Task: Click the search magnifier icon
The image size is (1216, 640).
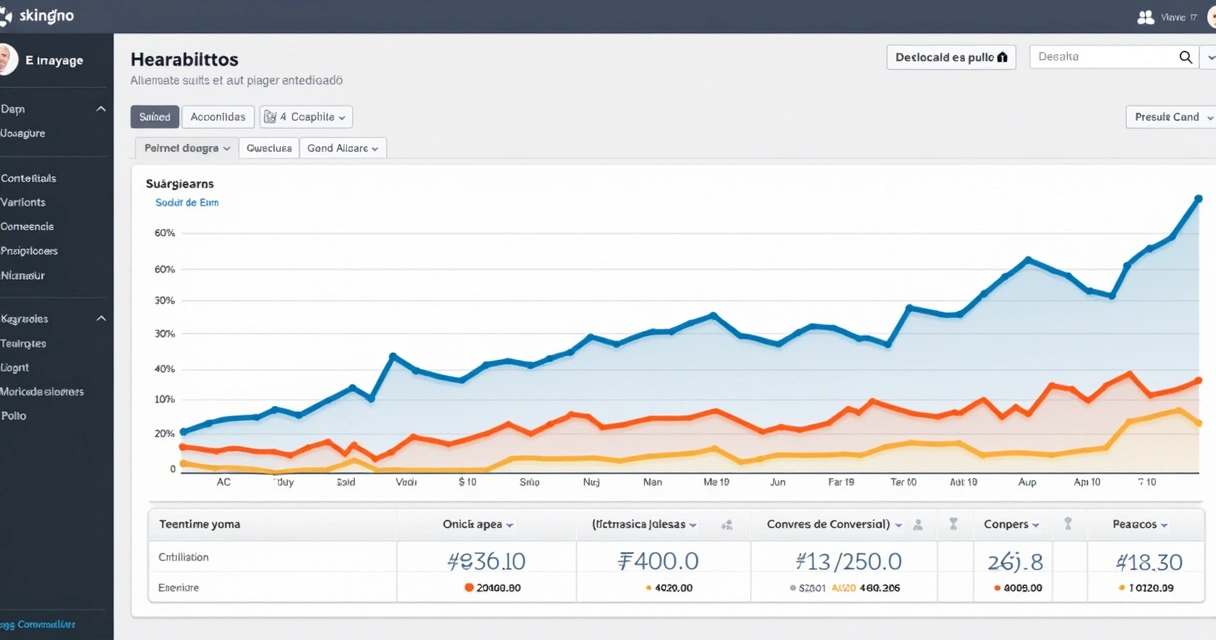Action: (1186, 57)
